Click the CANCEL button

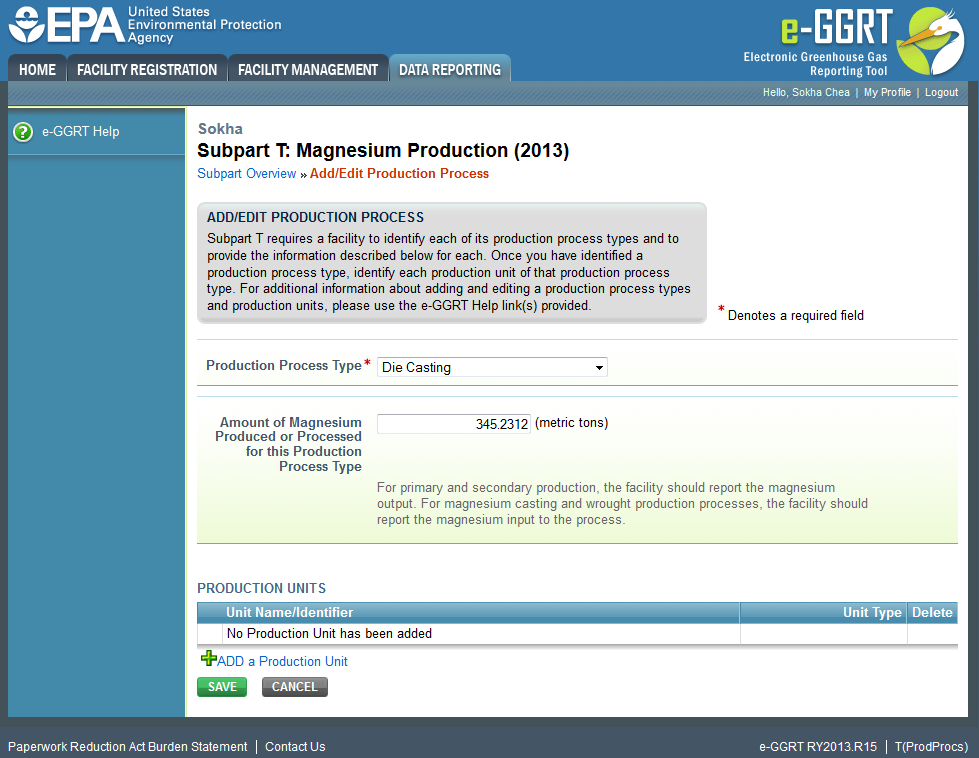(x=295, y=687)
